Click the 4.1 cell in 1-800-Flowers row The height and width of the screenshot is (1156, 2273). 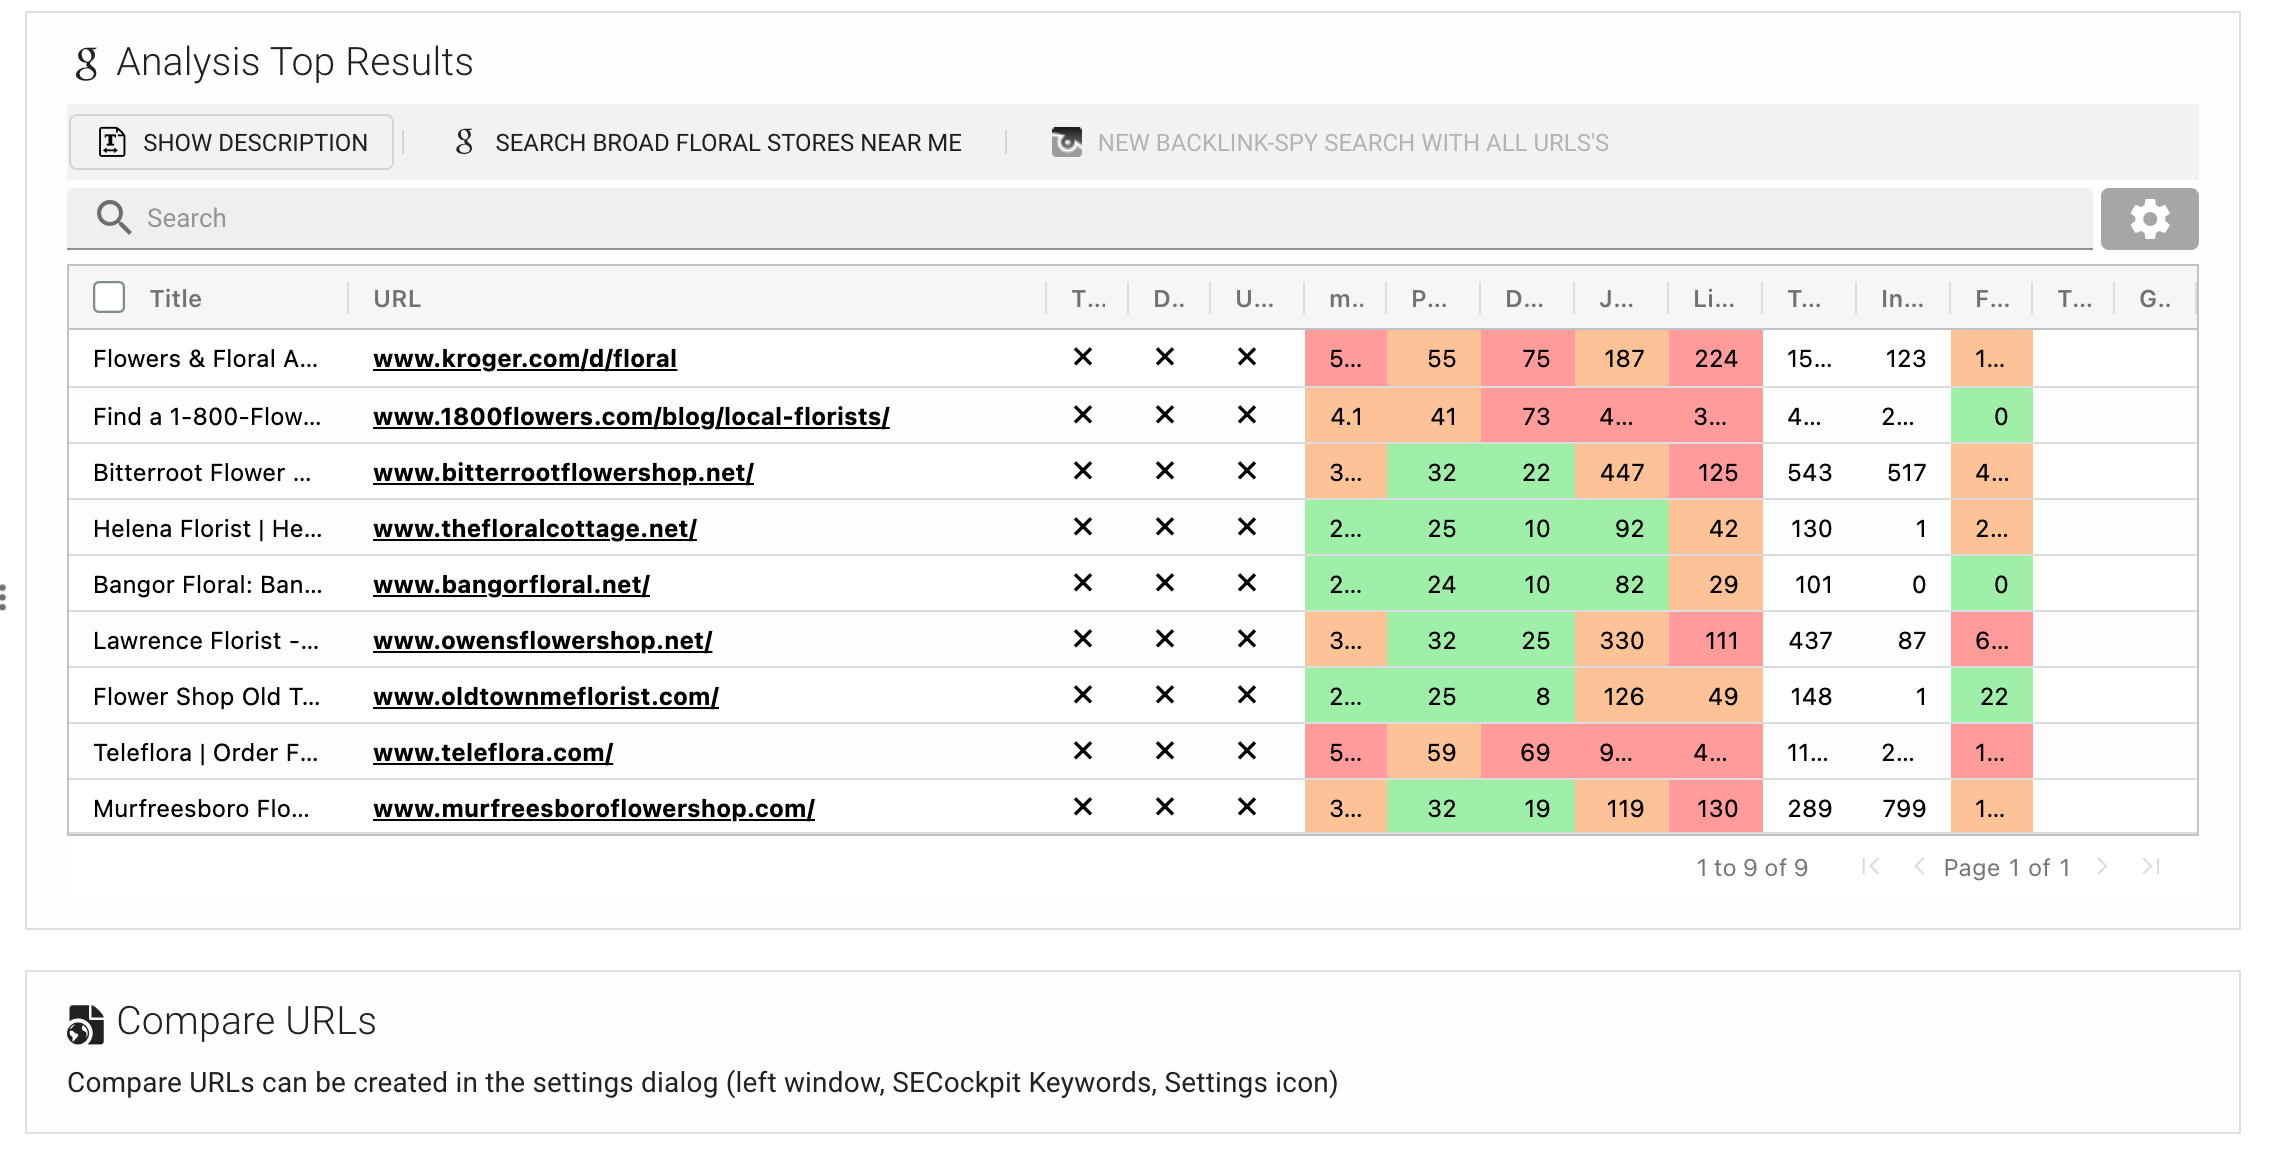(x=1346, y=416)
